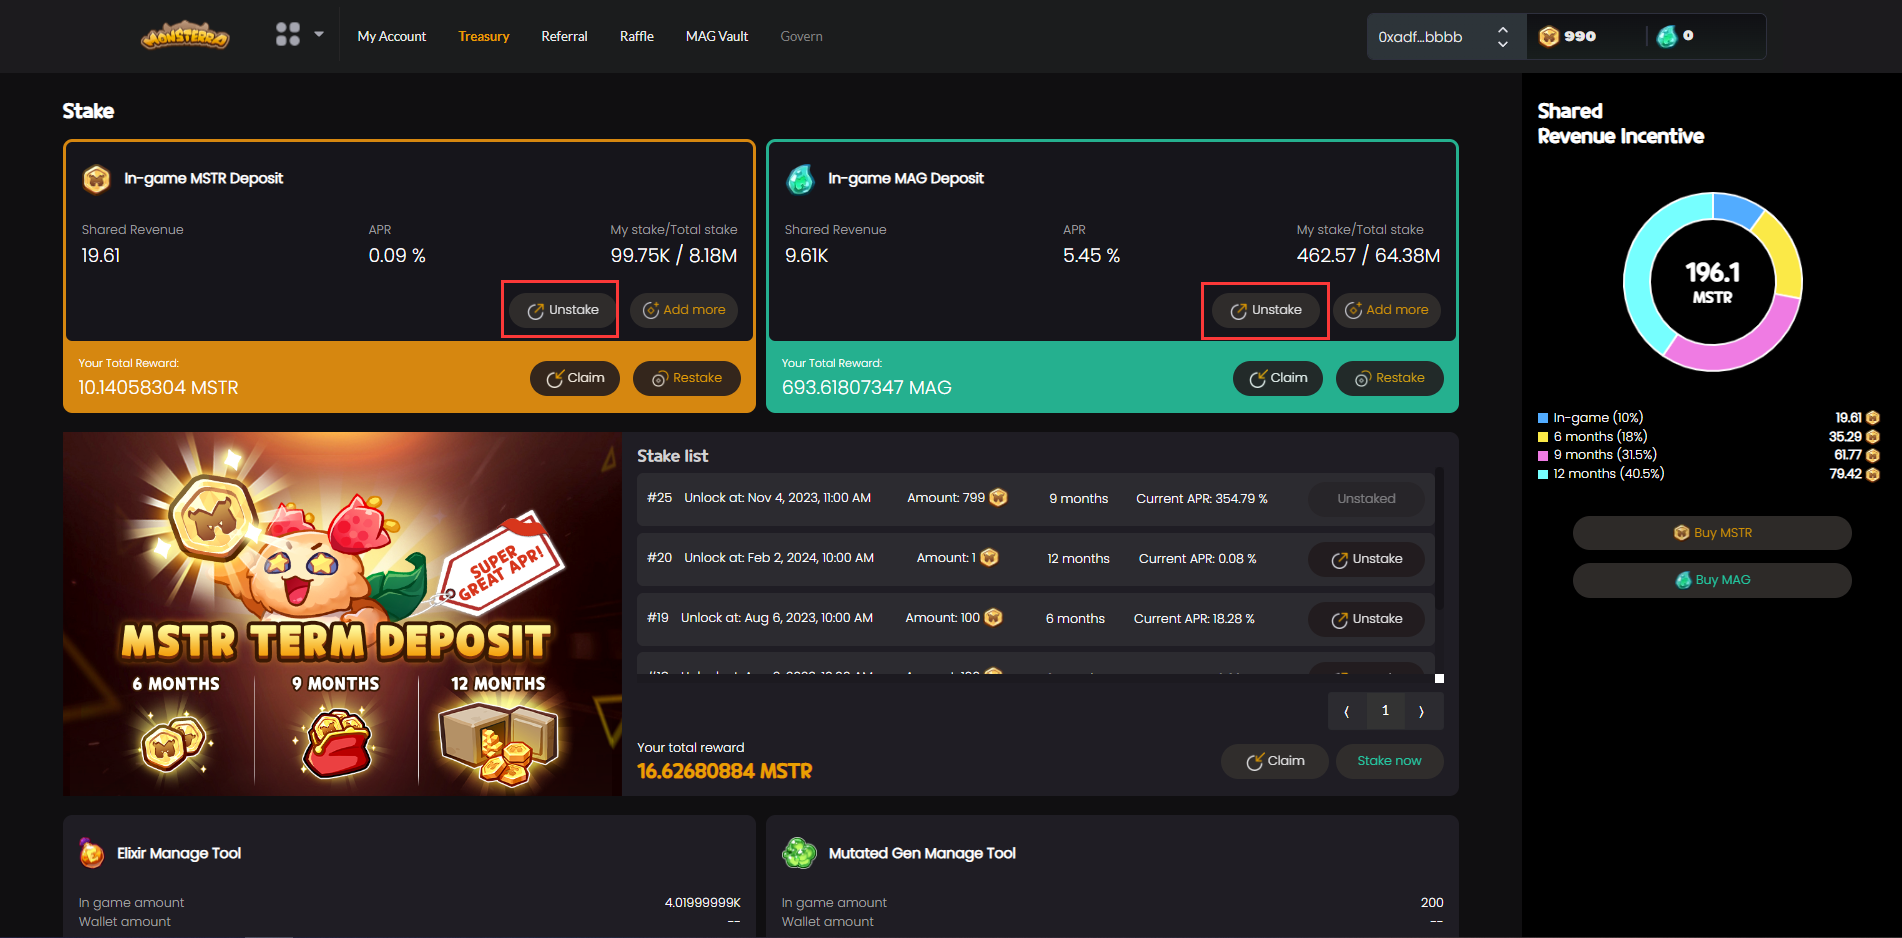Click the blue In-game legend swatch

click(x=1543, y=418)
